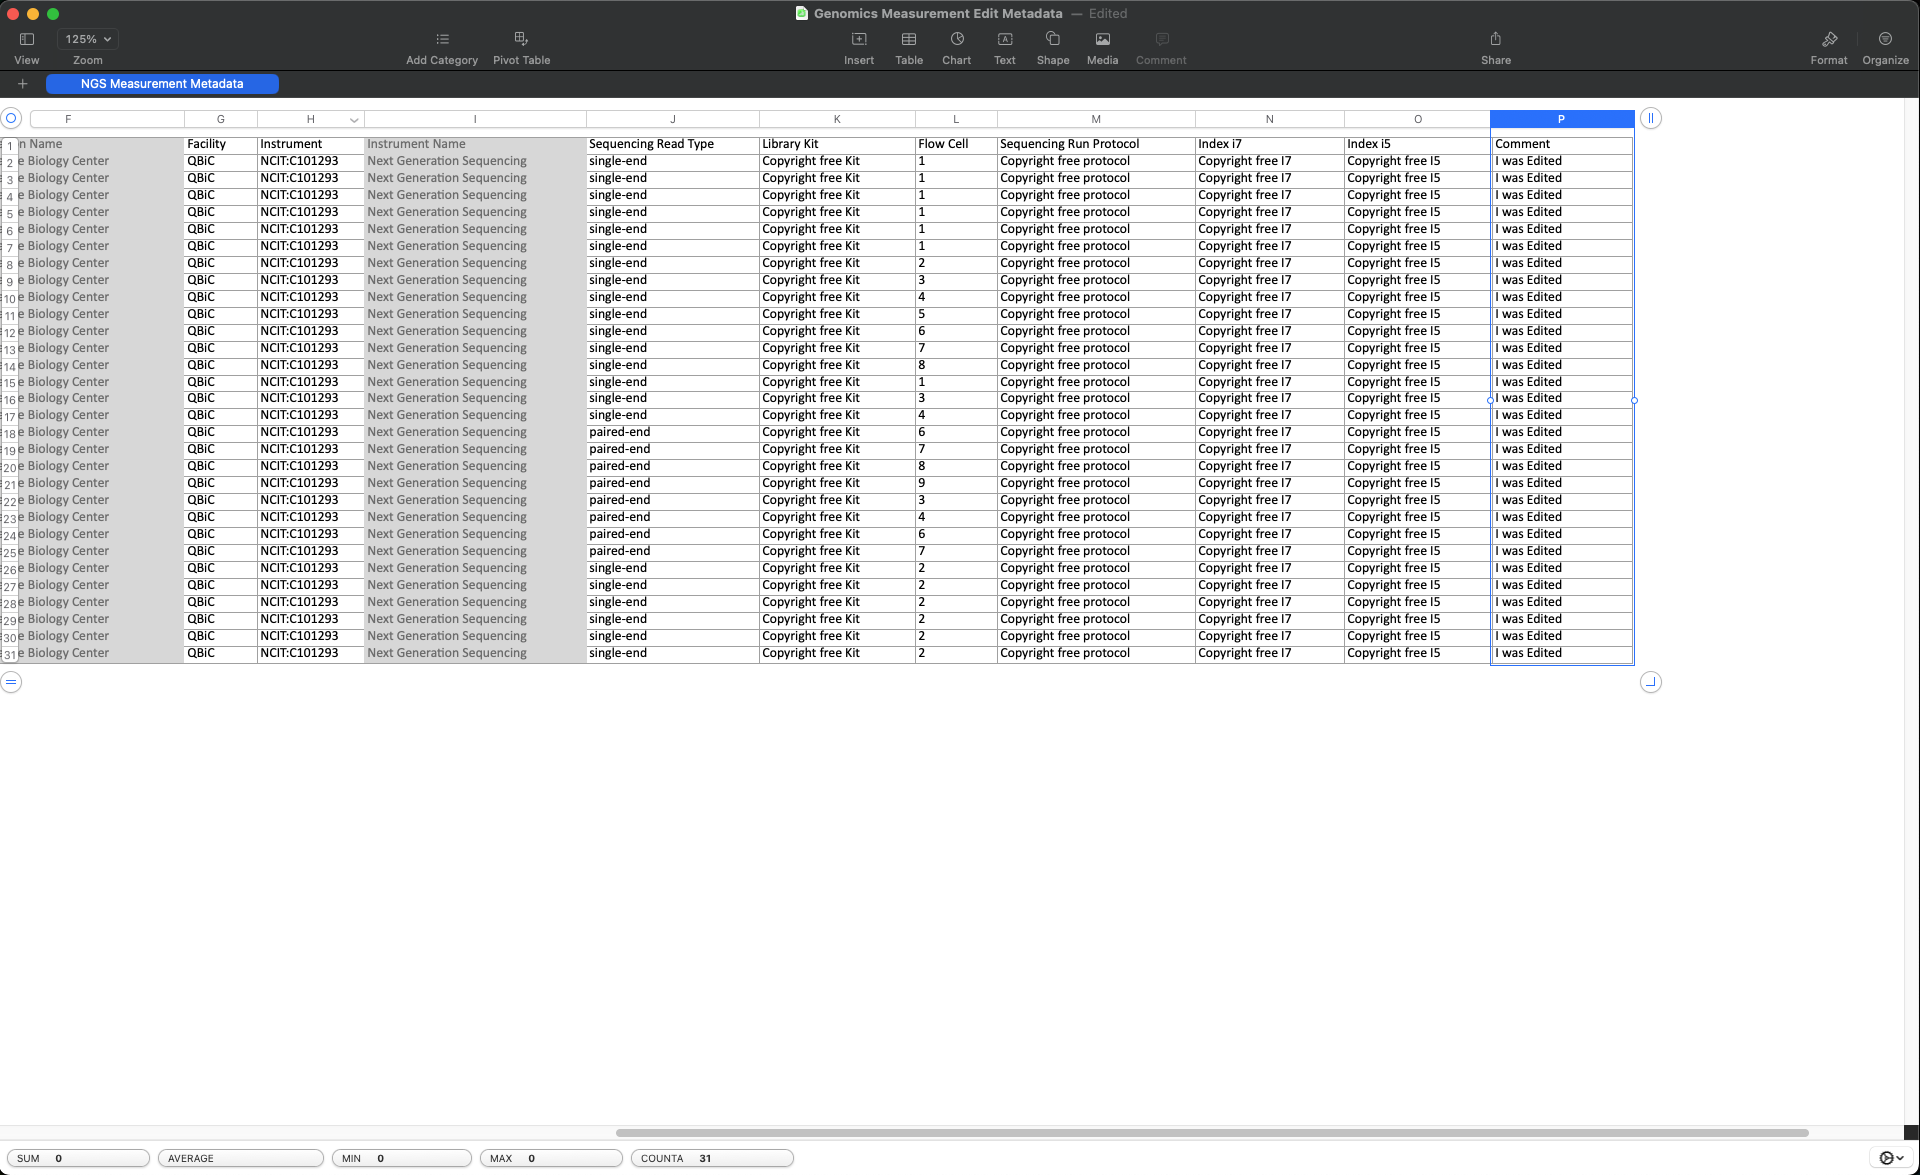Open the Chart icon in toolbar
The height and width of the screenshot is (1175, 1920).
coord(956,40)
